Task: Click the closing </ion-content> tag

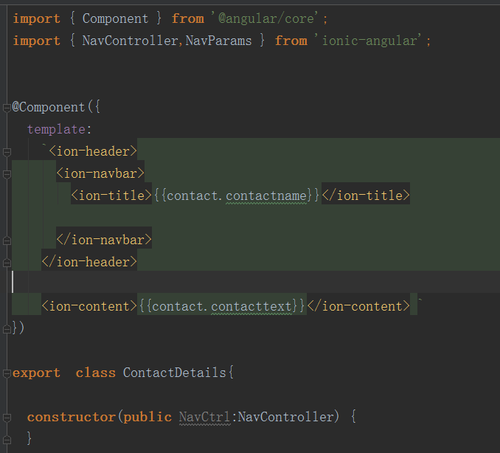Action: [358, 306]
